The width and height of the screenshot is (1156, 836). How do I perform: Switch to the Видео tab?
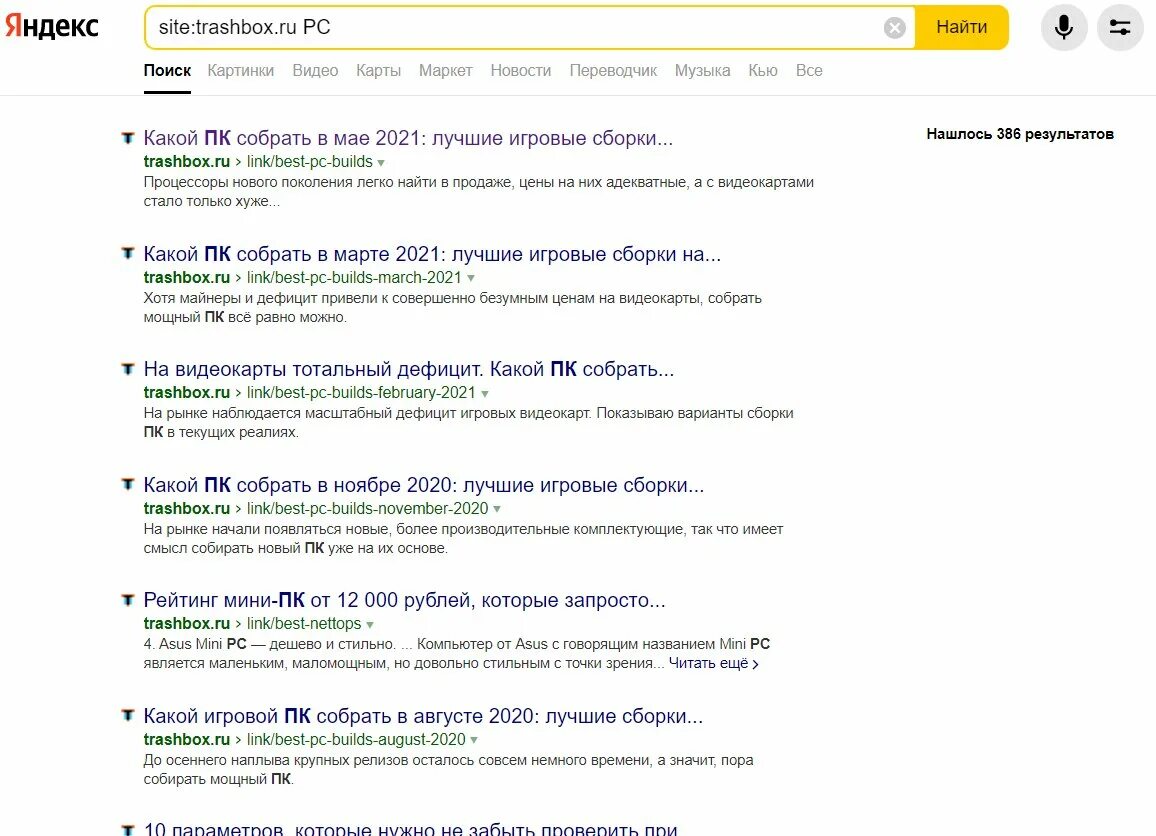315,71
